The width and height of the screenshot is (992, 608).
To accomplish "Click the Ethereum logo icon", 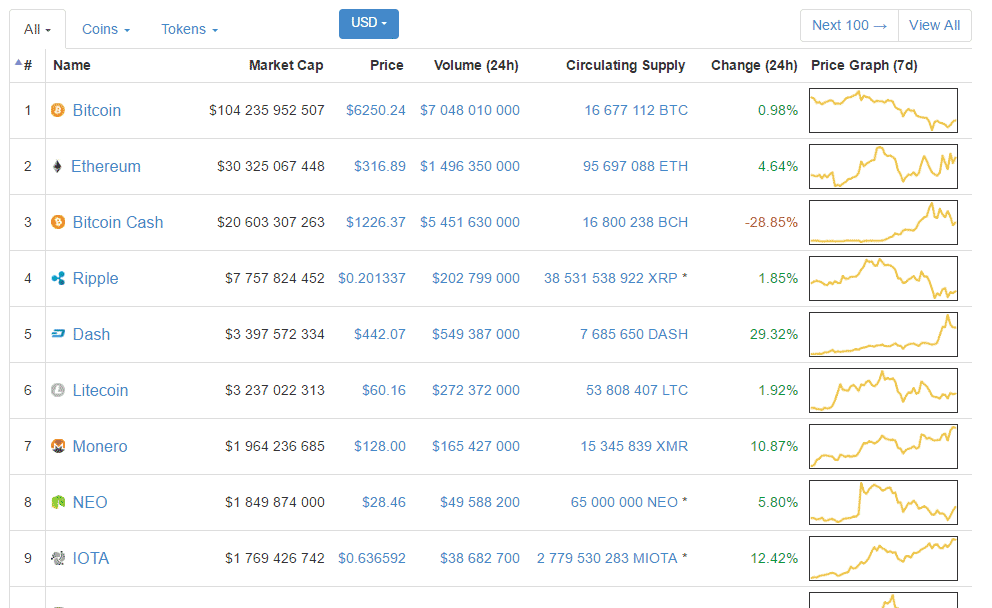I will [57, 166].
